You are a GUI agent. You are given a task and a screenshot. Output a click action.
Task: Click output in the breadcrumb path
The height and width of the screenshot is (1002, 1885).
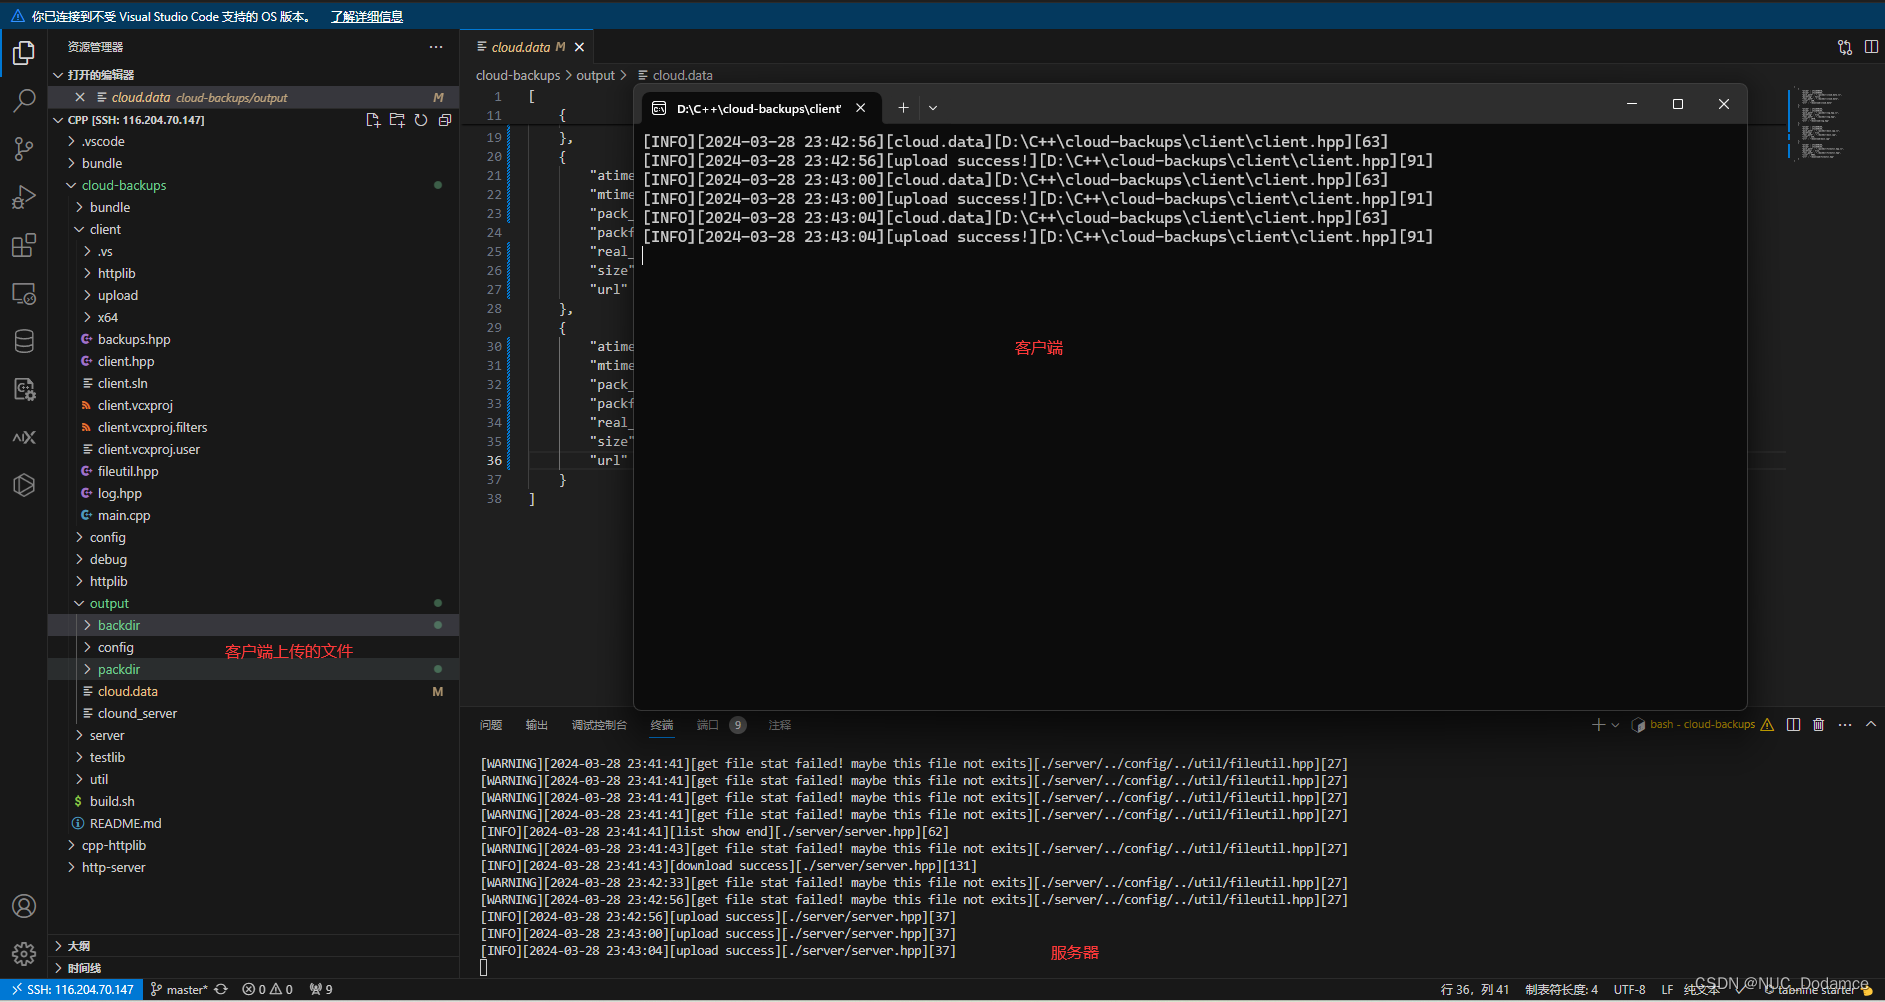pos(595,75)
